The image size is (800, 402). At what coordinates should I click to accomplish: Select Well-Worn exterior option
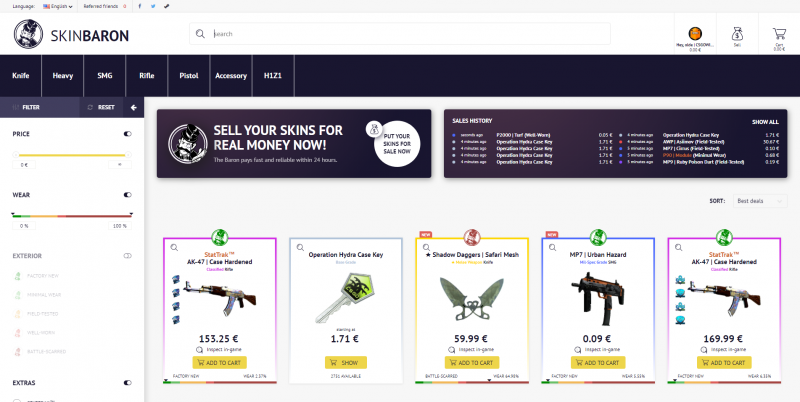pyautogui.click(x=34, y=333)
